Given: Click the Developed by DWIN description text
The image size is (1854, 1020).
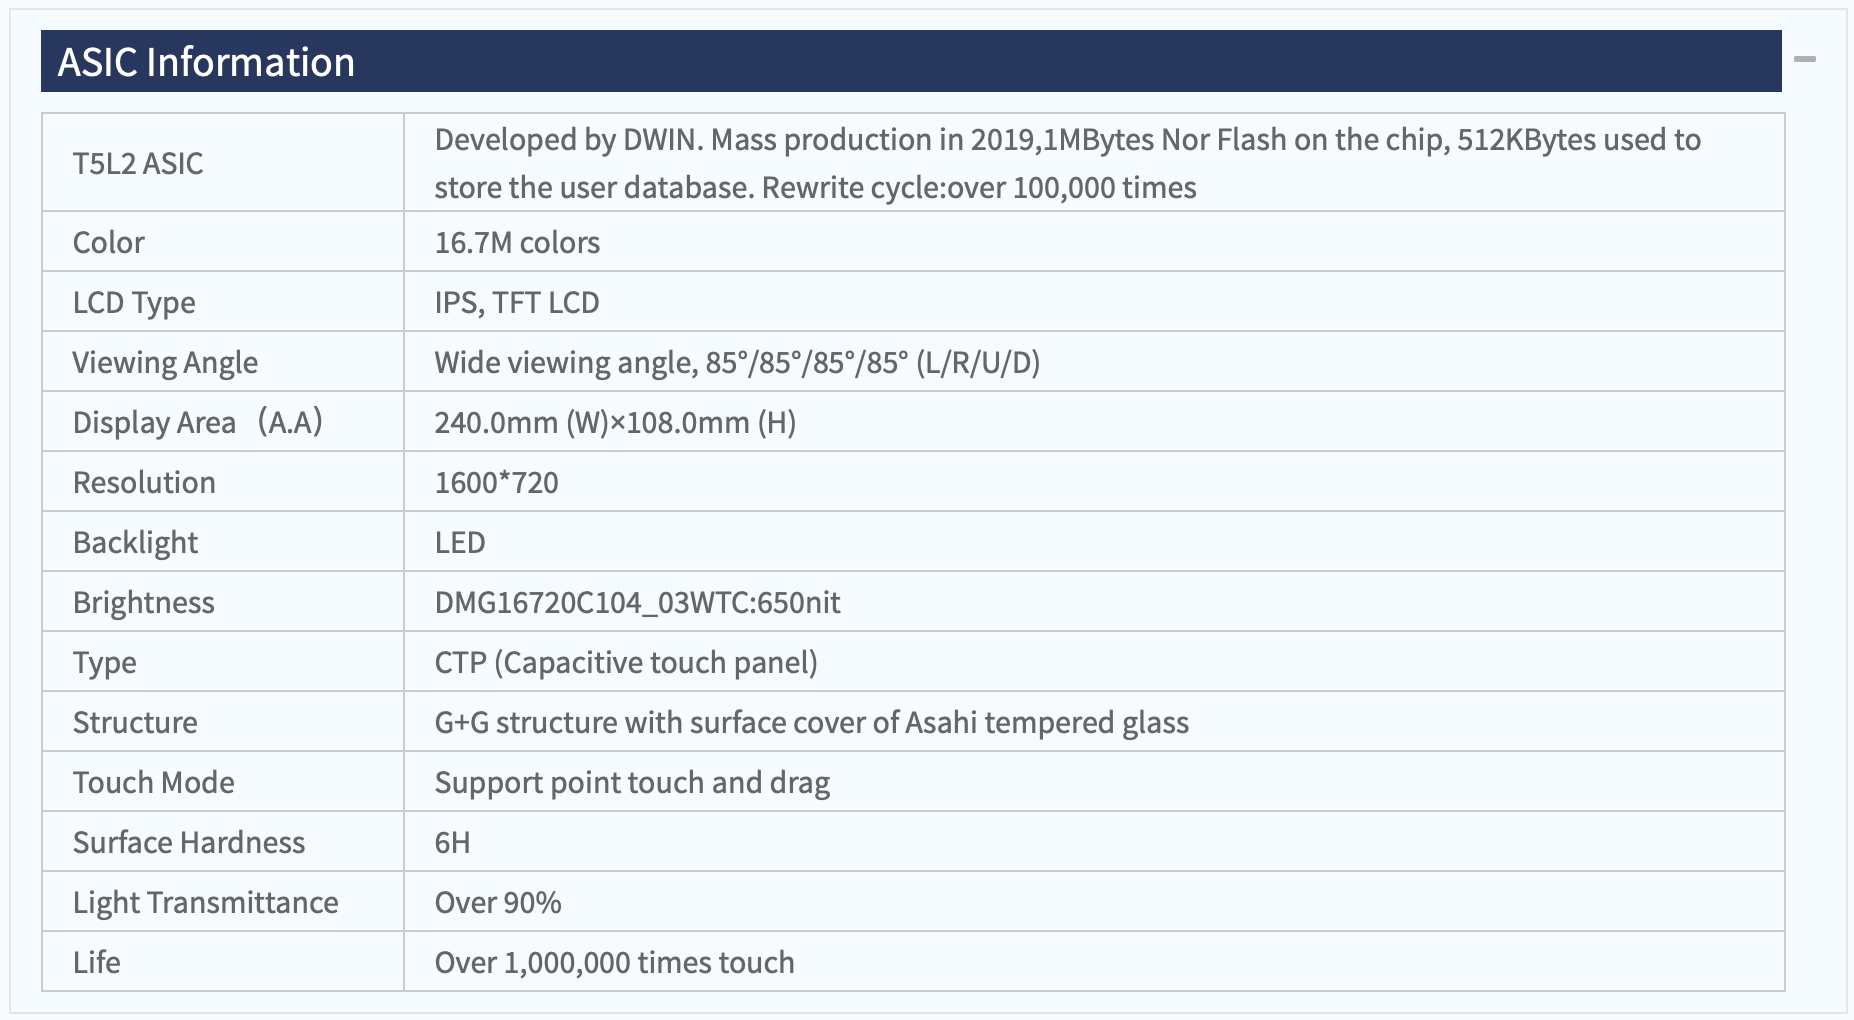Looking at the screenshot, I should point(1067,163).
